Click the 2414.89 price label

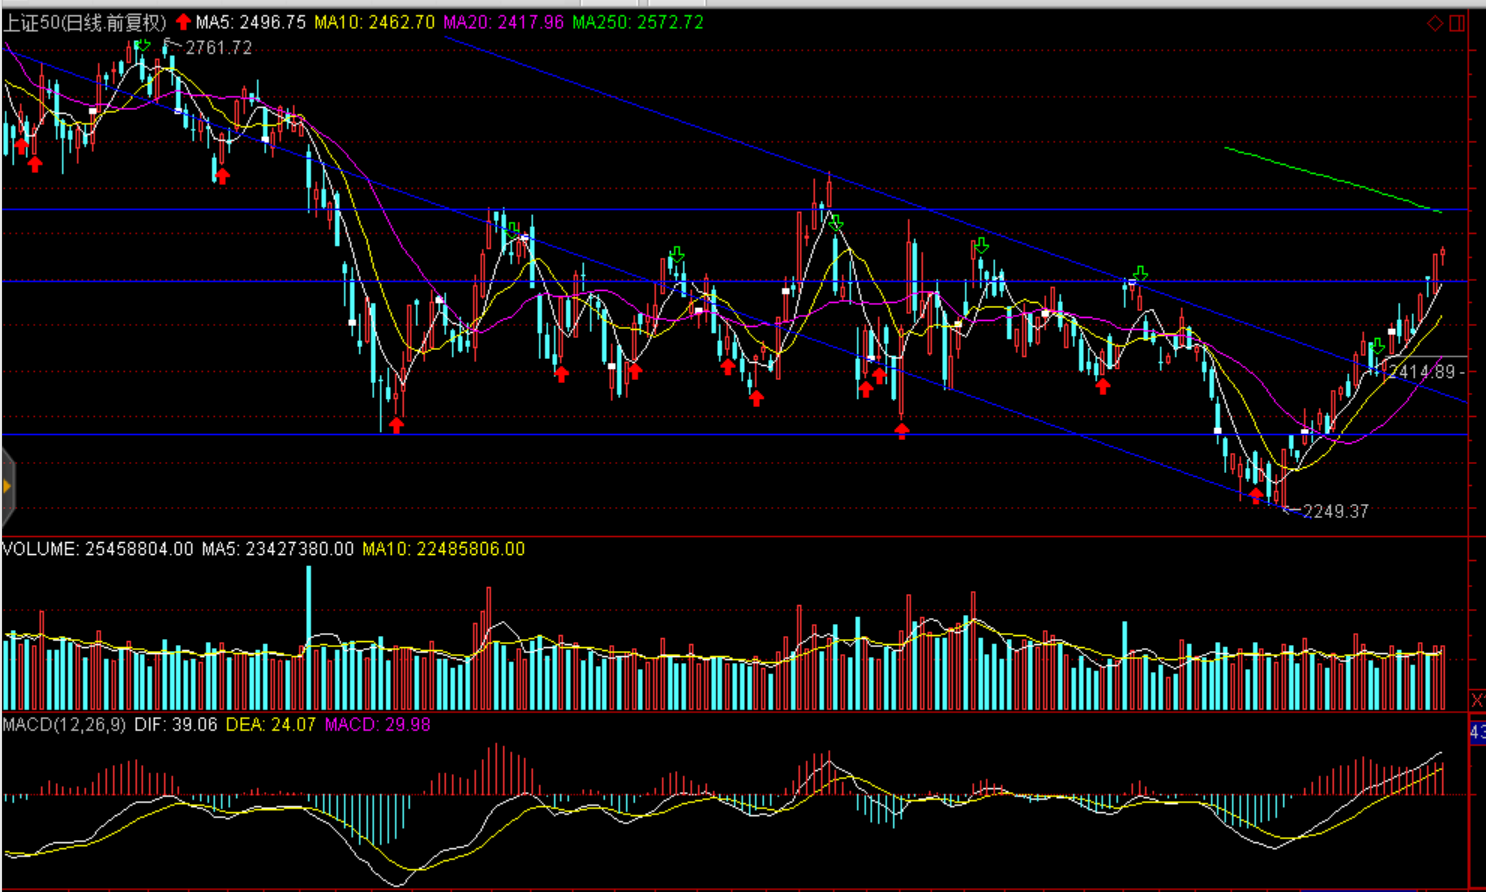point(1421,372)
